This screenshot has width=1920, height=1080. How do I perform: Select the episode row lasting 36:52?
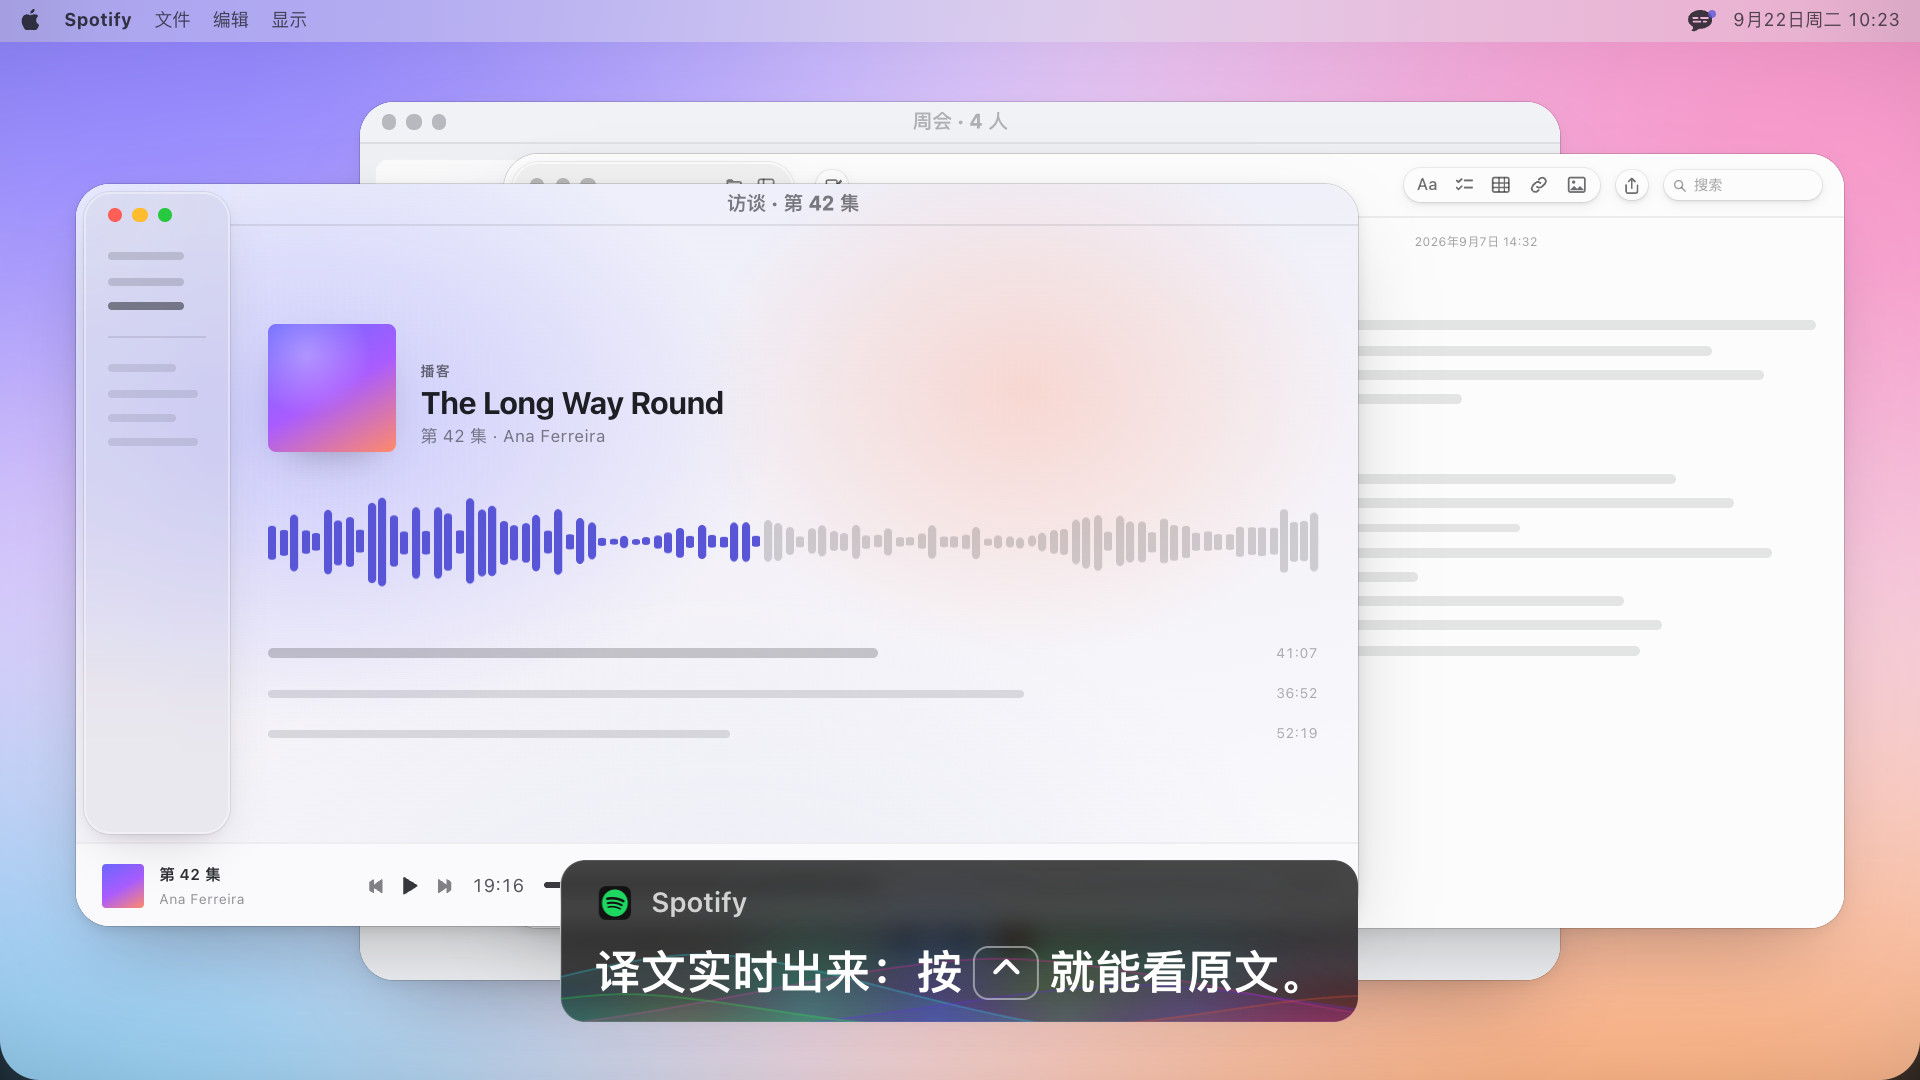(793, 693)
